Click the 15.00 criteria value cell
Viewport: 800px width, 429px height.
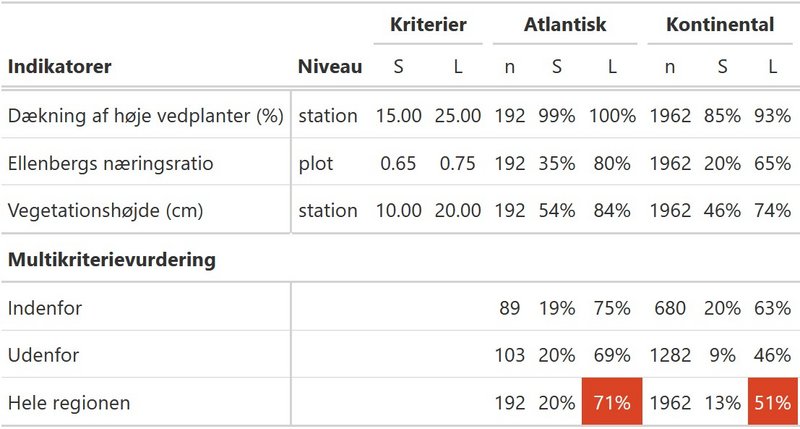pyautogui.click(x=398, y=116)
